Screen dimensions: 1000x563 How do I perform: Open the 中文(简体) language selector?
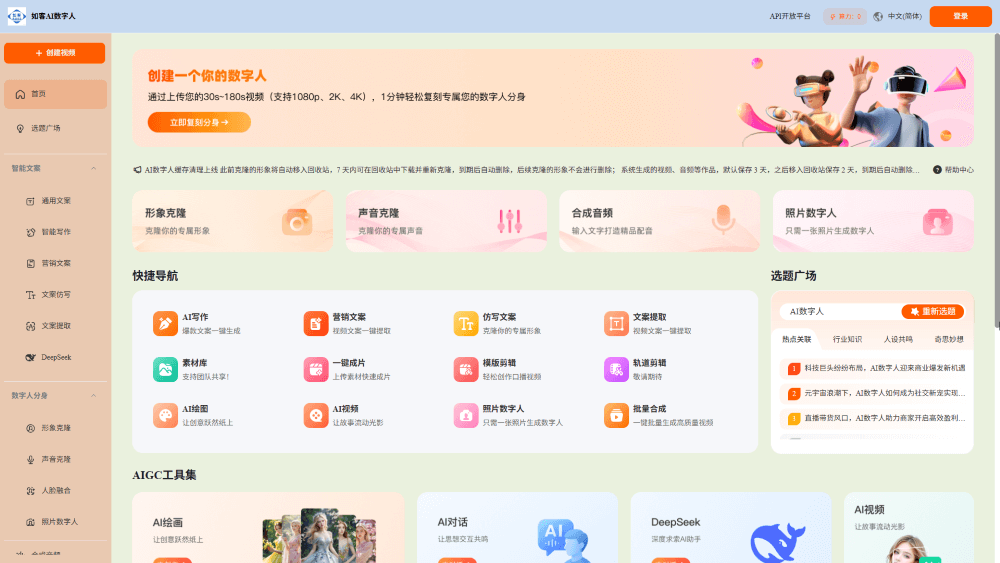click(898, 16)
